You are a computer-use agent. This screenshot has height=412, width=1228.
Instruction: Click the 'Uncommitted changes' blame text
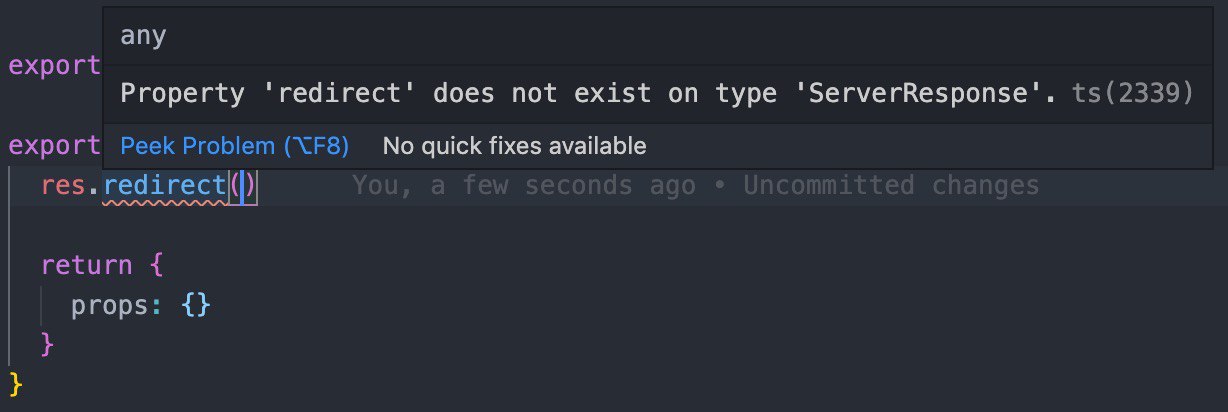click(891, 186)
